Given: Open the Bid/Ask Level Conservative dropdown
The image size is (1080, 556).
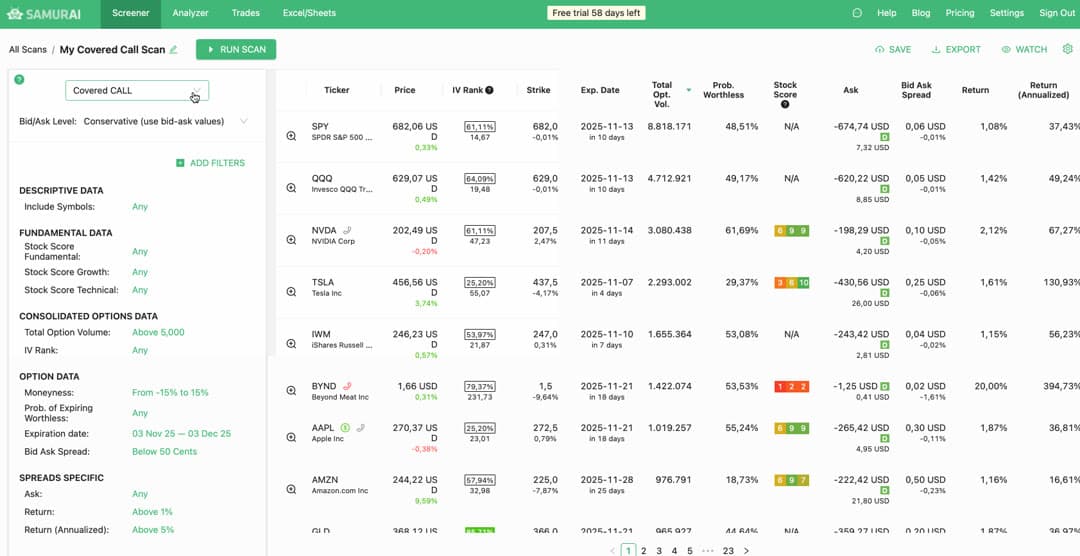Looking at the screenshot, I should 165,121.
